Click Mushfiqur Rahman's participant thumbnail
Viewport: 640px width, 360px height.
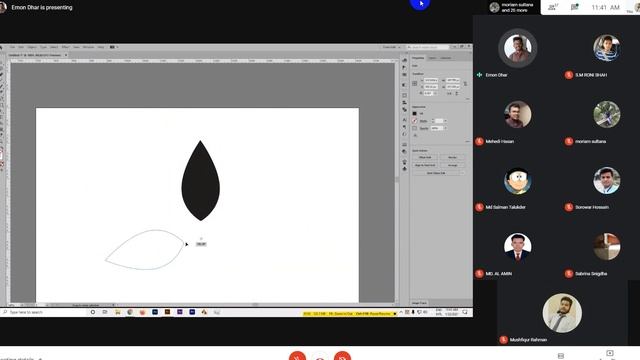pyautogui.click(x=562, y=313)
